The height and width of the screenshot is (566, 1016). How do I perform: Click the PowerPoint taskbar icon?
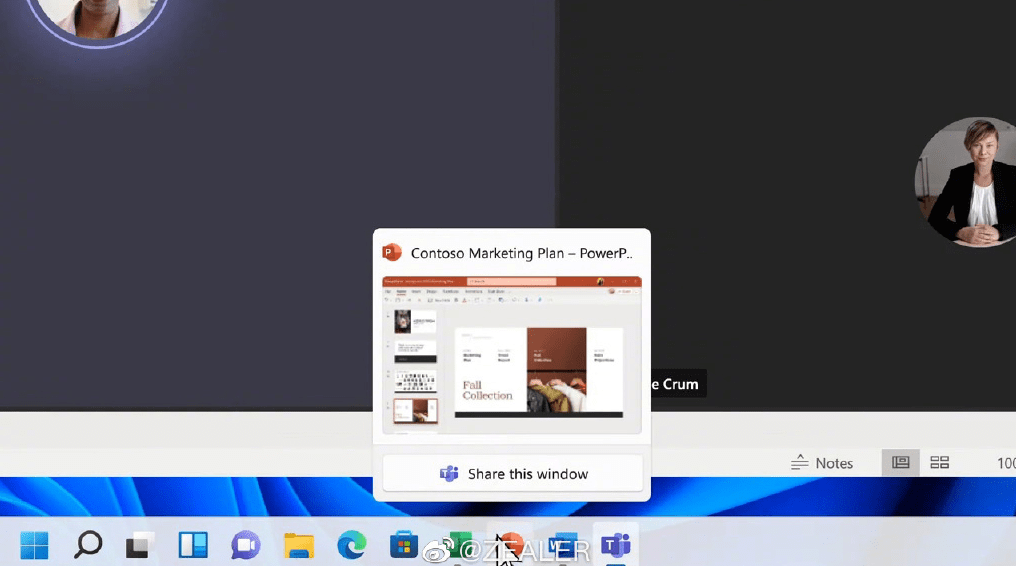511,544
